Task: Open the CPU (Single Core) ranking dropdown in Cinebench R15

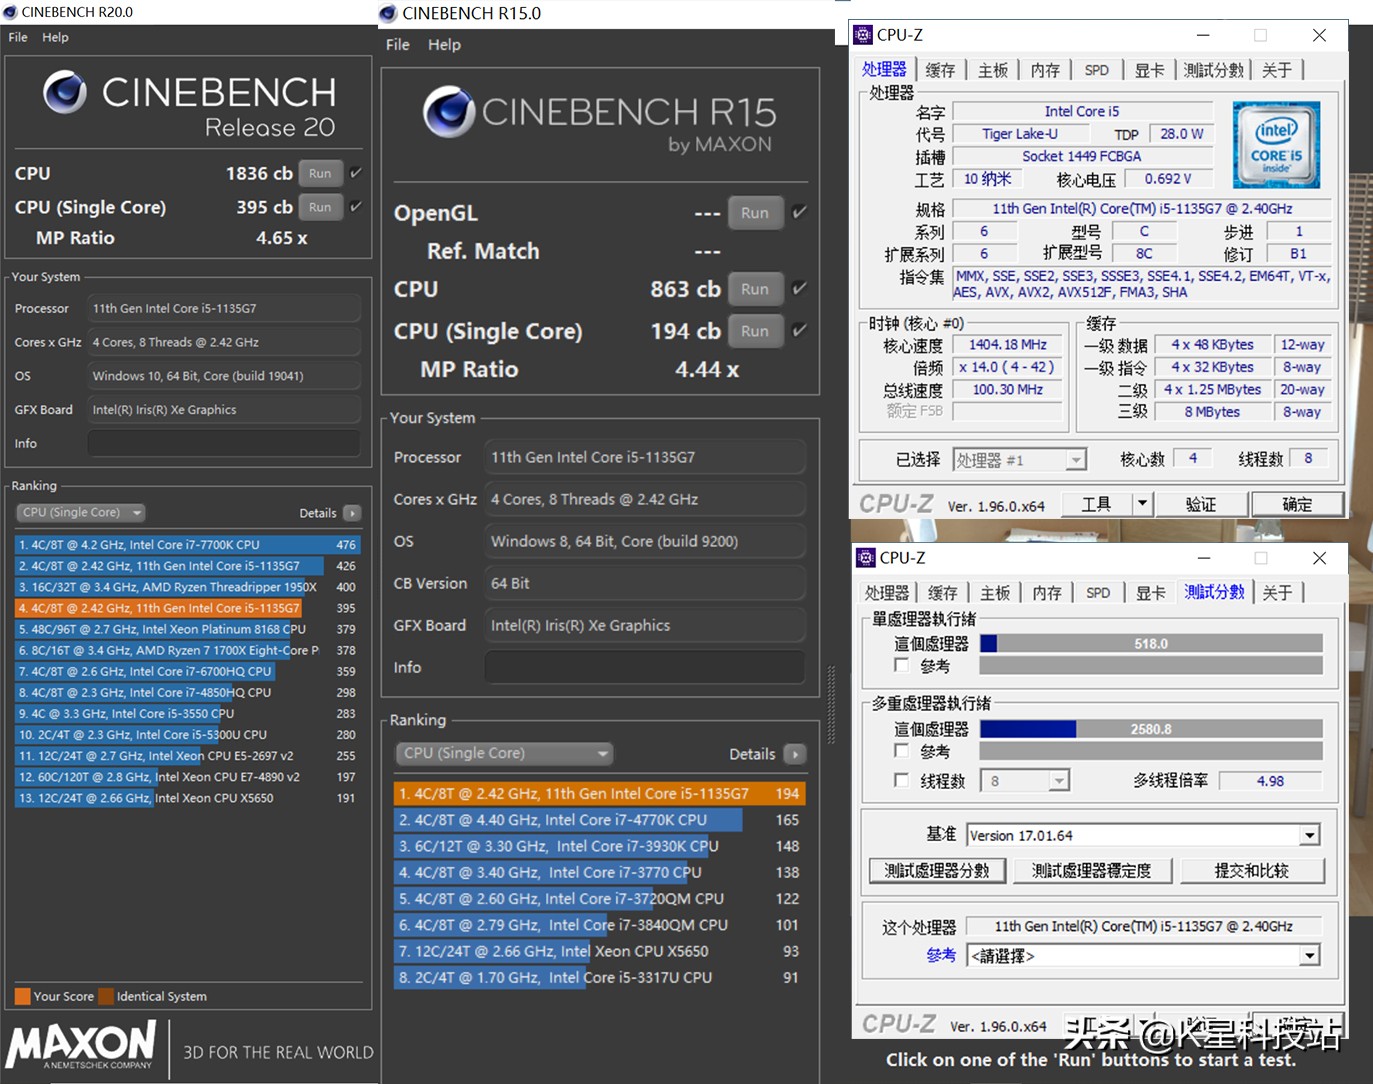Action: pos(504,753)
